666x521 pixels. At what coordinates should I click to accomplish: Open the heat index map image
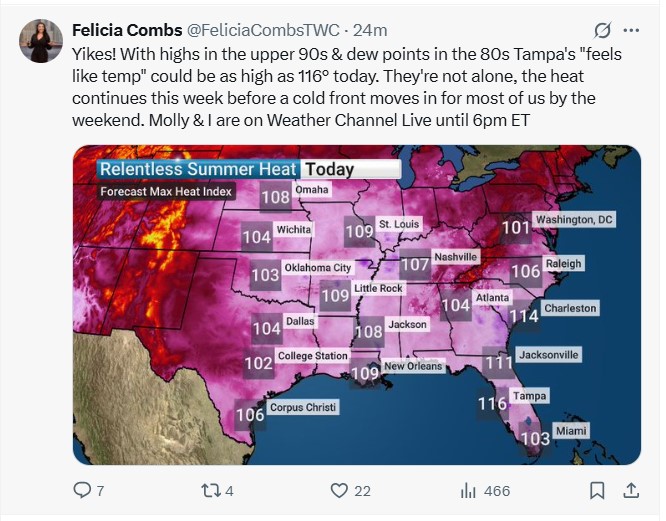click(357, 305)
